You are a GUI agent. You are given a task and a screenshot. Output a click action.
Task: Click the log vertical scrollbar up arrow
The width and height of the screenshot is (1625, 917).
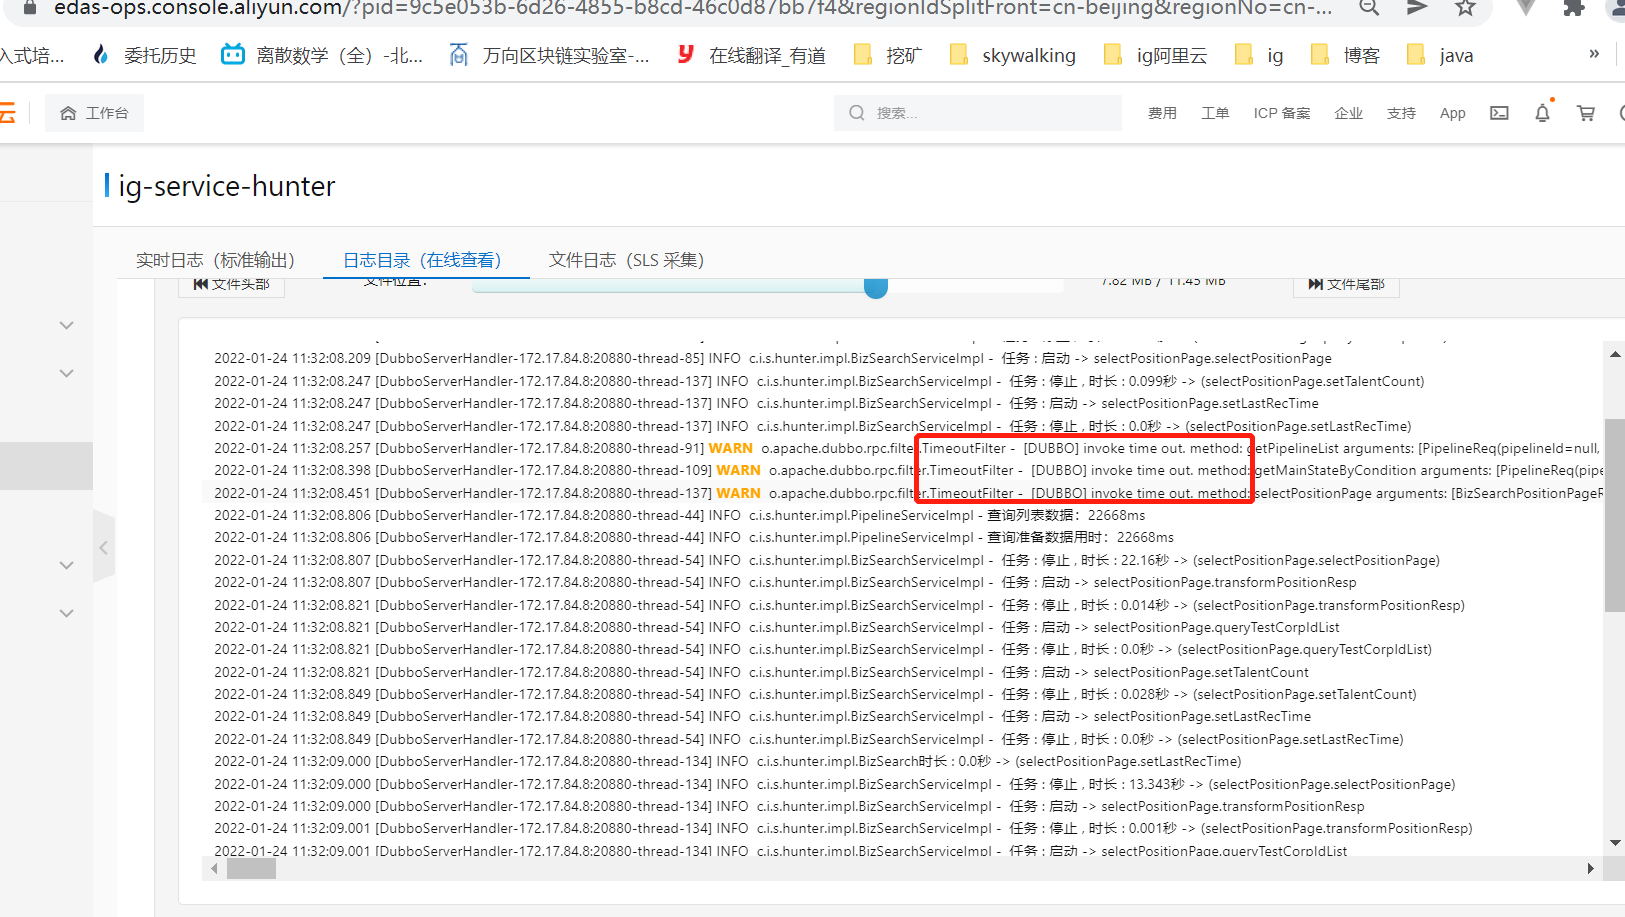click(x=1615, y=354)
